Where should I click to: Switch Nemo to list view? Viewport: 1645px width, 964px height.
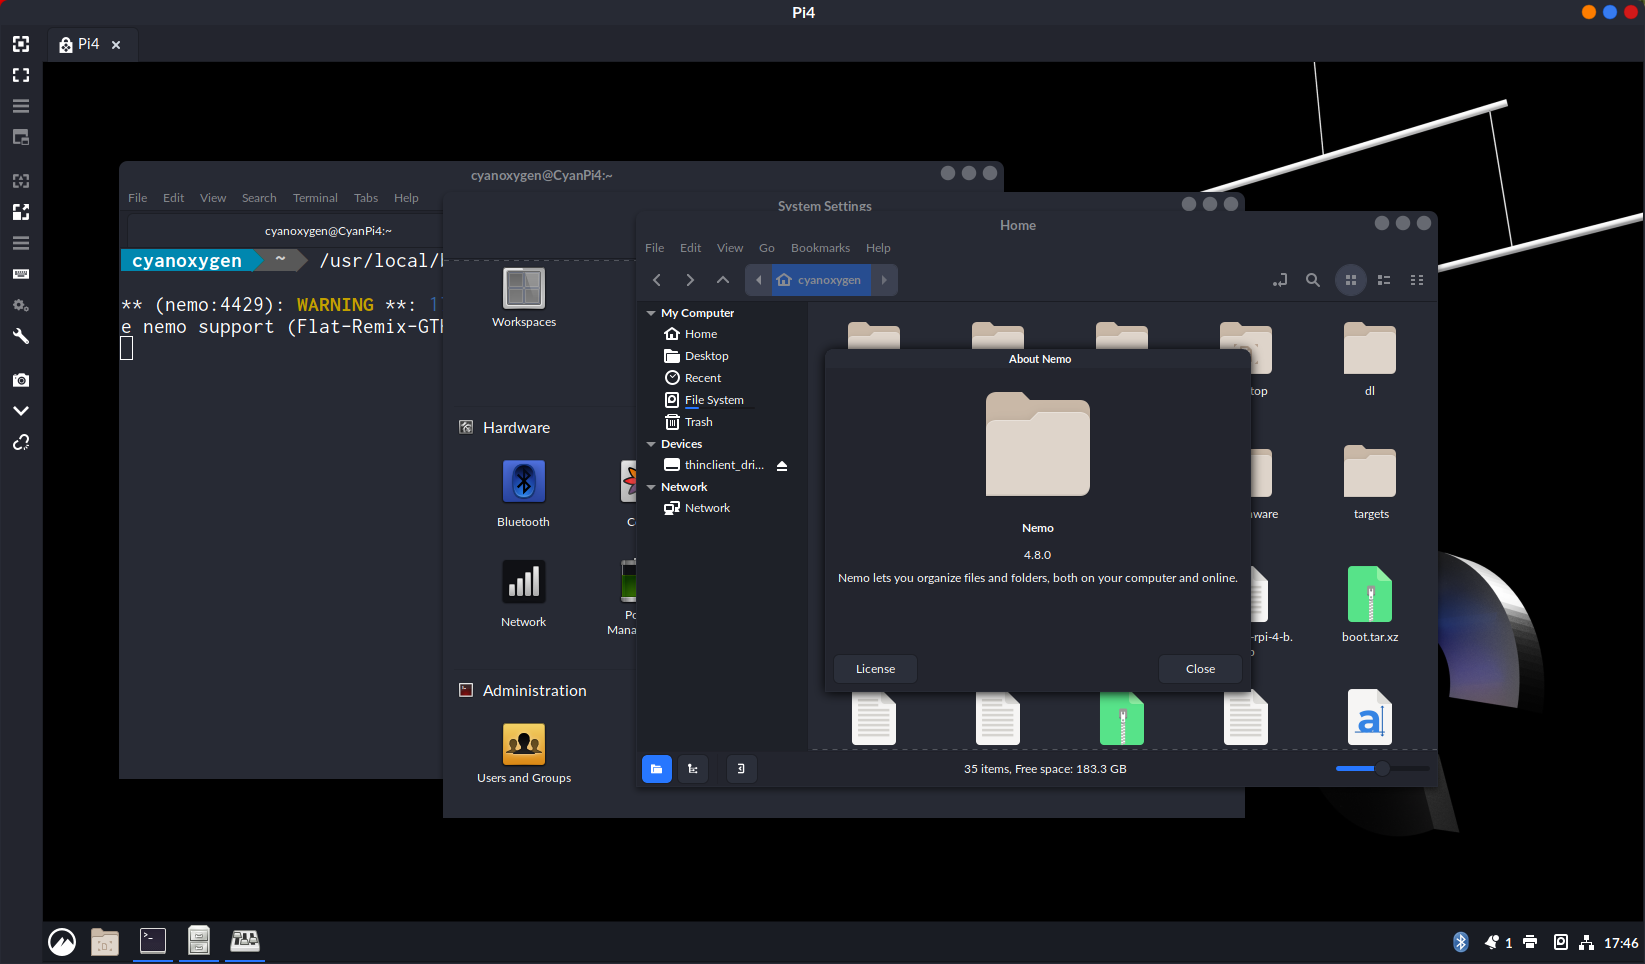click(x=1383, y=280)
